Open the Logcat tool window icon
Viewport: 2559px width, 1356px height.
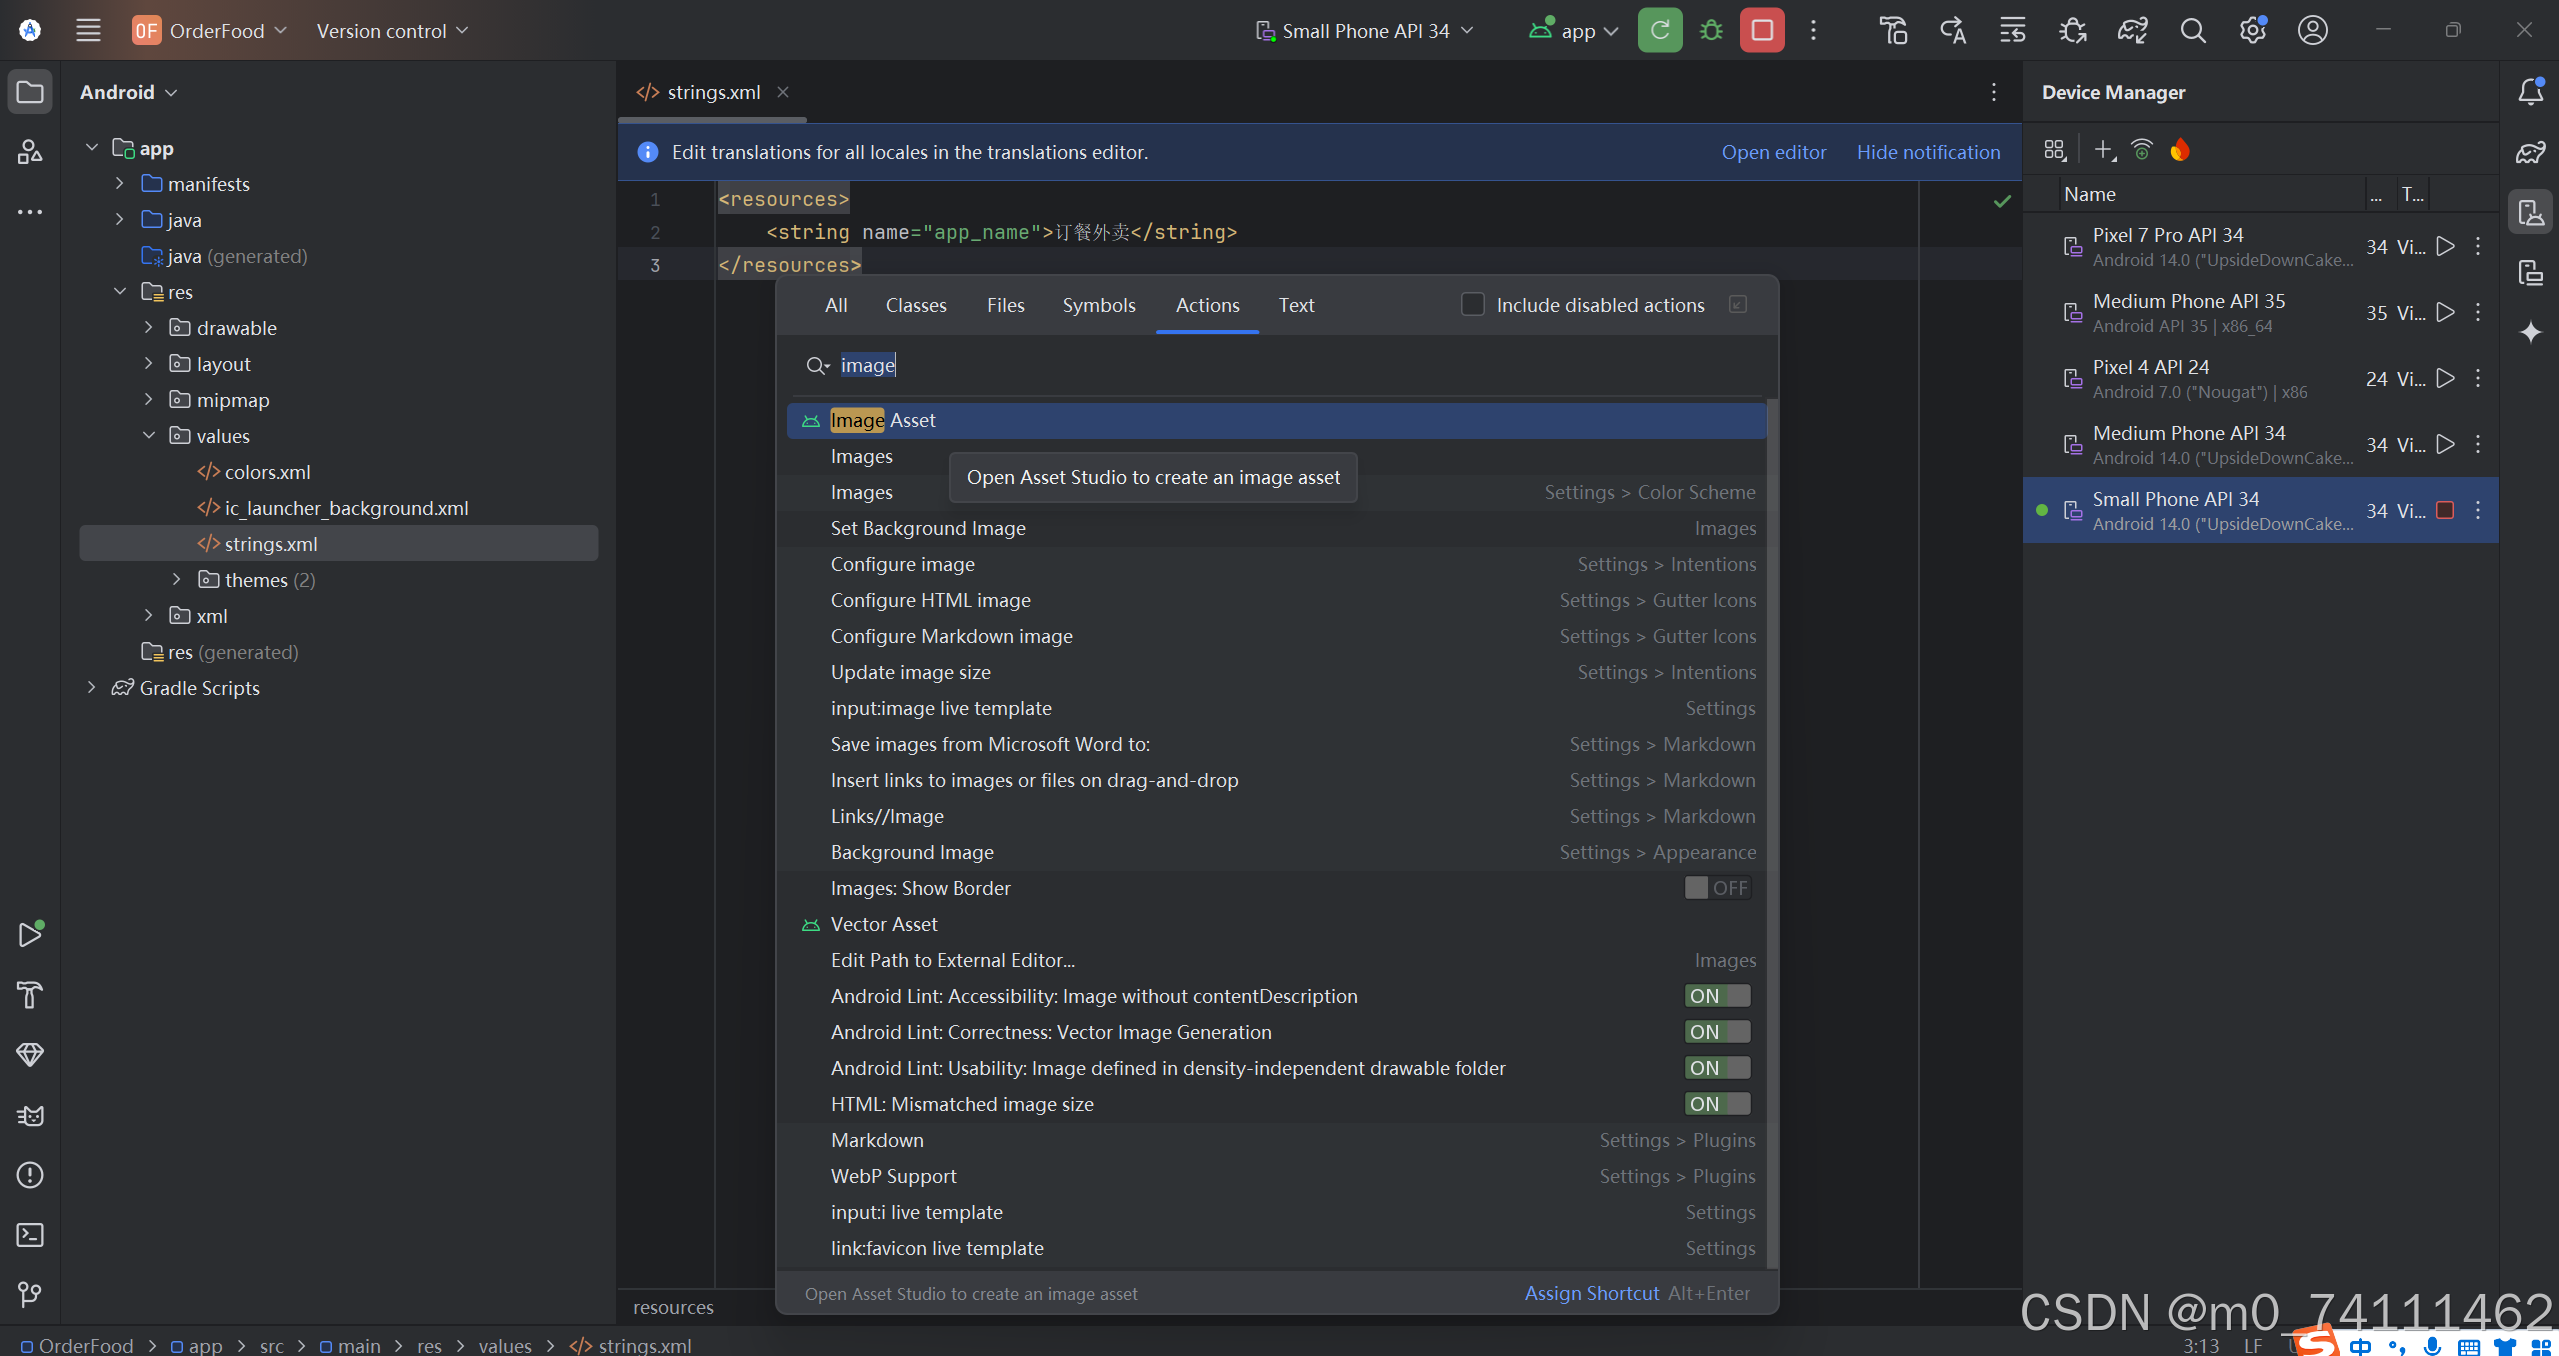(x=30, y=1115)
